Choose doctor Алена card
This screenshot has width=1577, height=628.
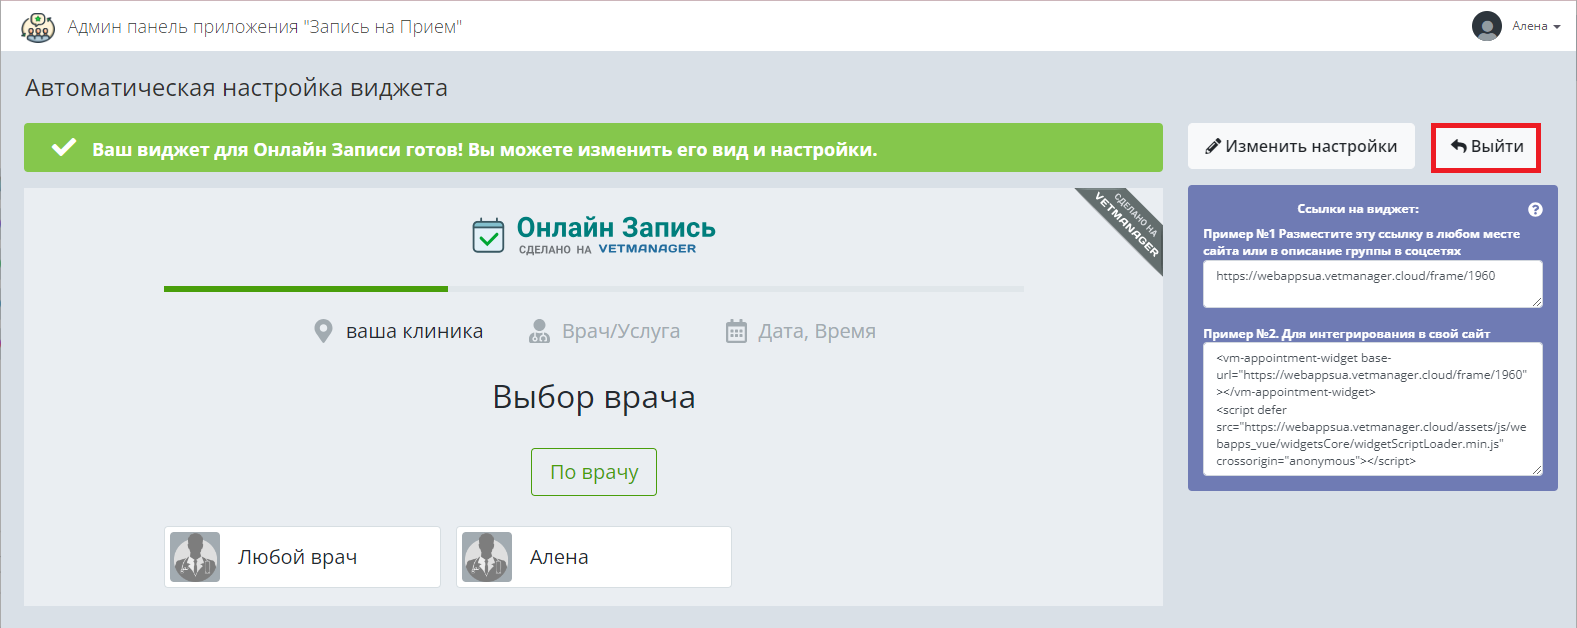click(594, 557)
